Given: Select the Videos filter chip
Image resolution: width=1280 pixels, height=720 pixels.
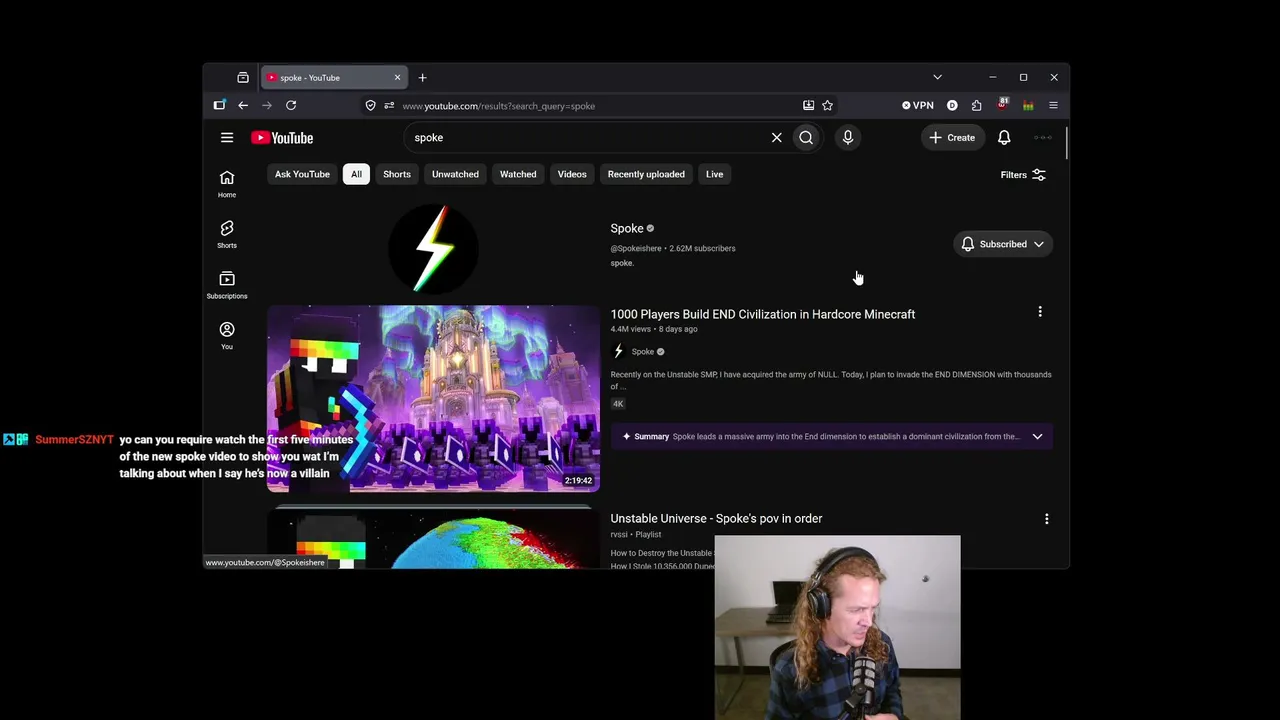Looking at the screenshot, I should [572, 174].
